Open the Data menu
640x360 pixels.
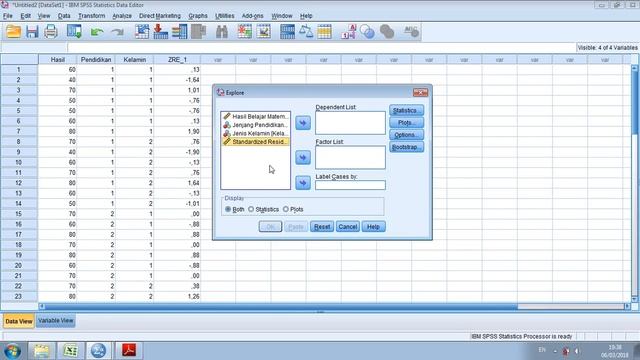64,16
